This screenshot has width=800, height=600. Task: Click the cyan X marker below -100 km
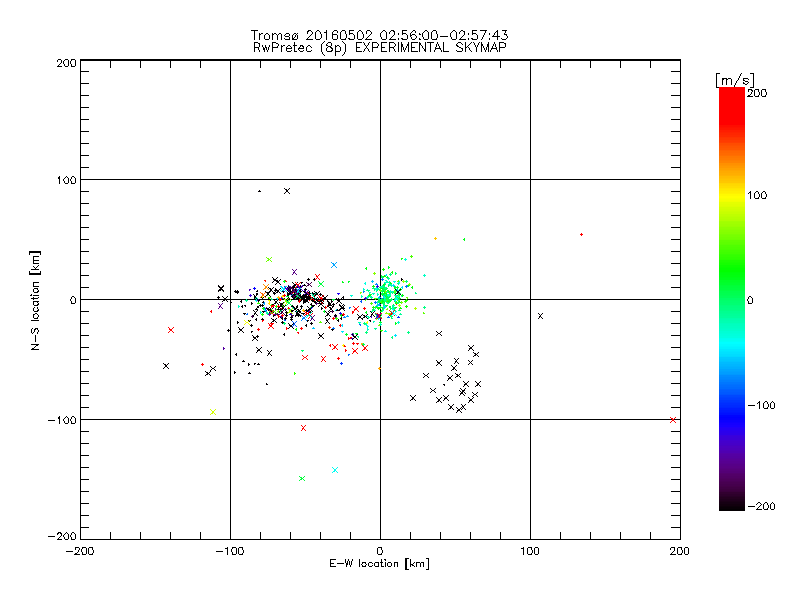[x=335, y=470]
